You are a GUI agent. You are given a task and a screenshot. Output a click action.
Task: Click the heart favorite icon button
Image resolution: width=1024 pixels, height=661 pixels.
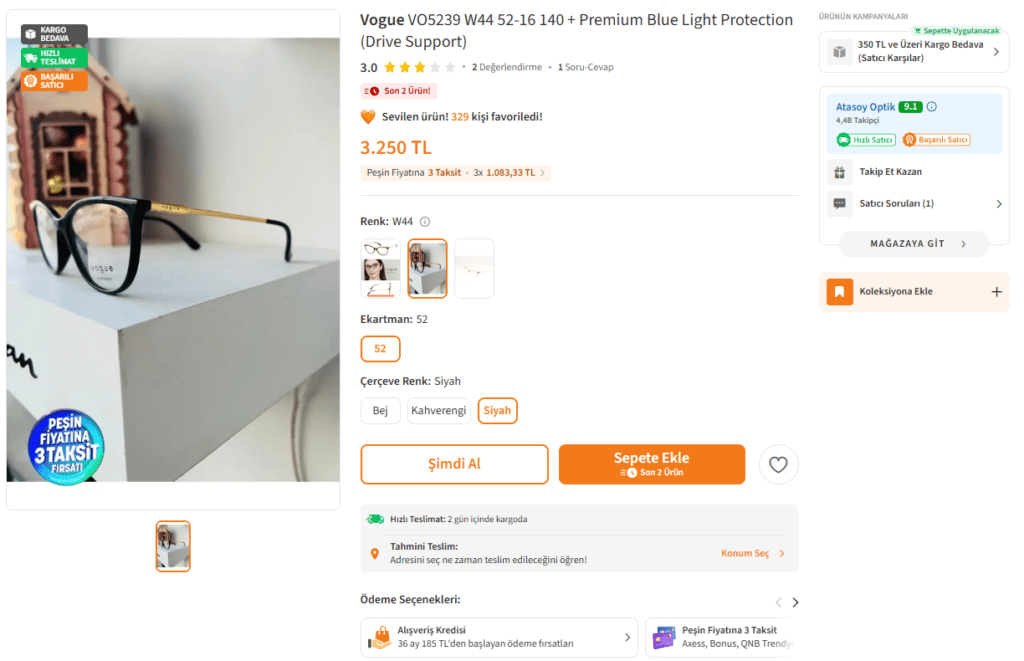779,464
